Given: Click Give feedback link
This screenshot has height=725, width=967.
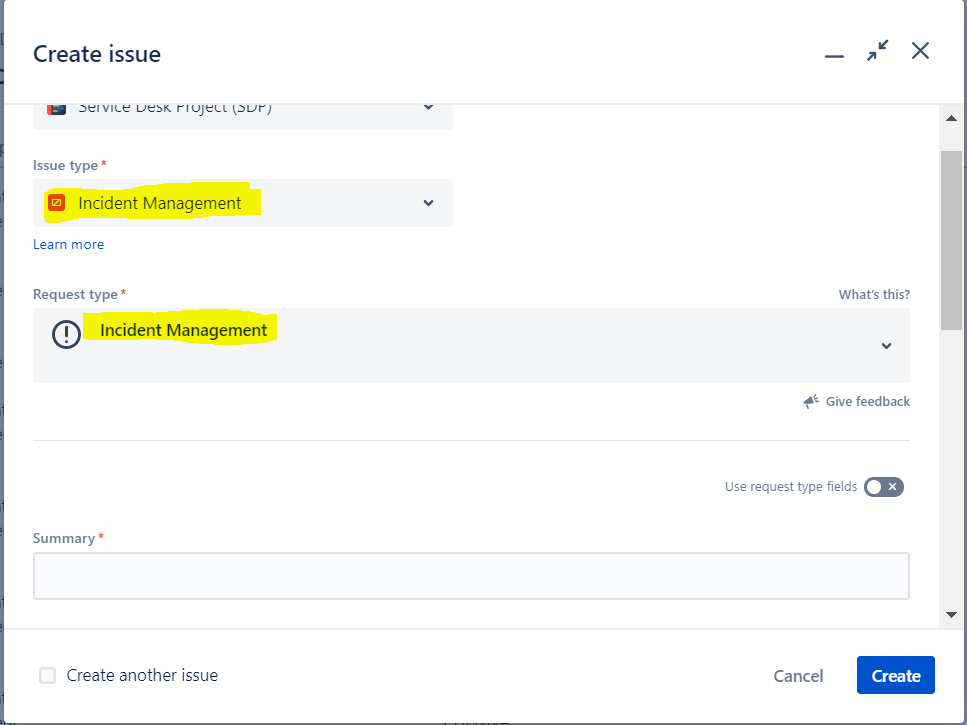Looking at the screenshot, I should pos(868,401).
